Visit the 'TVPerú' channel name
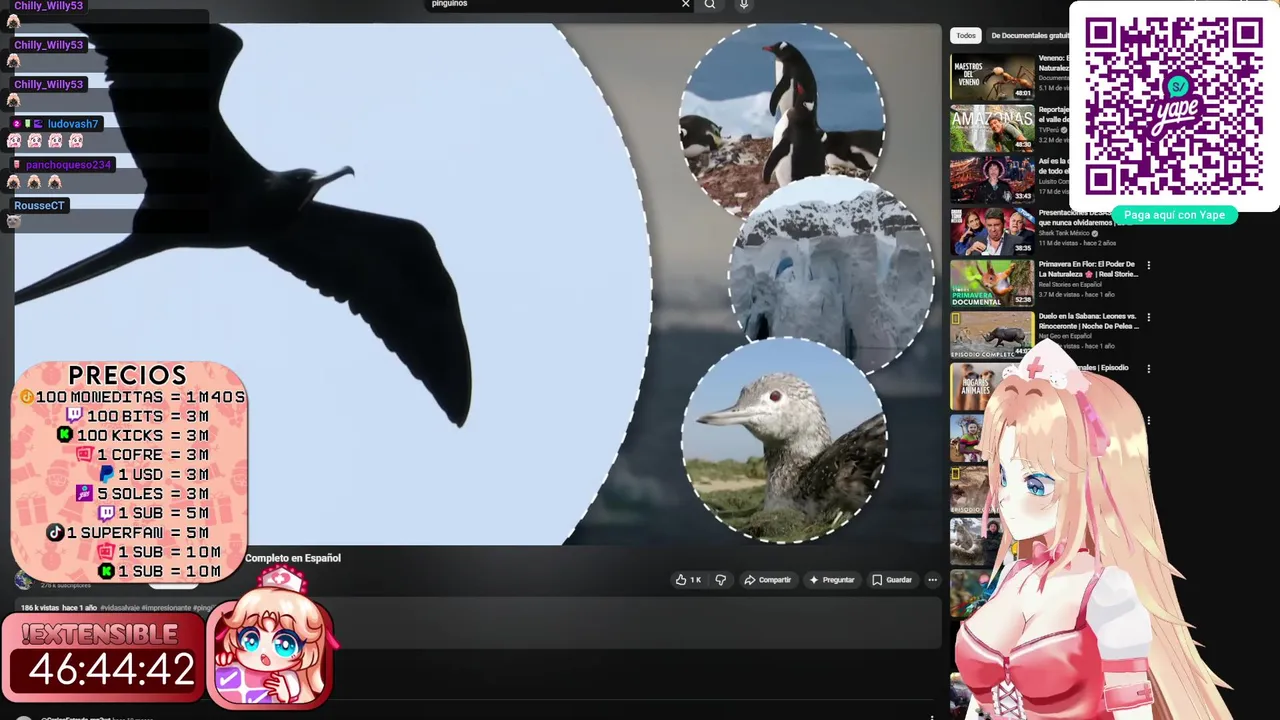 coord(1049,130)
